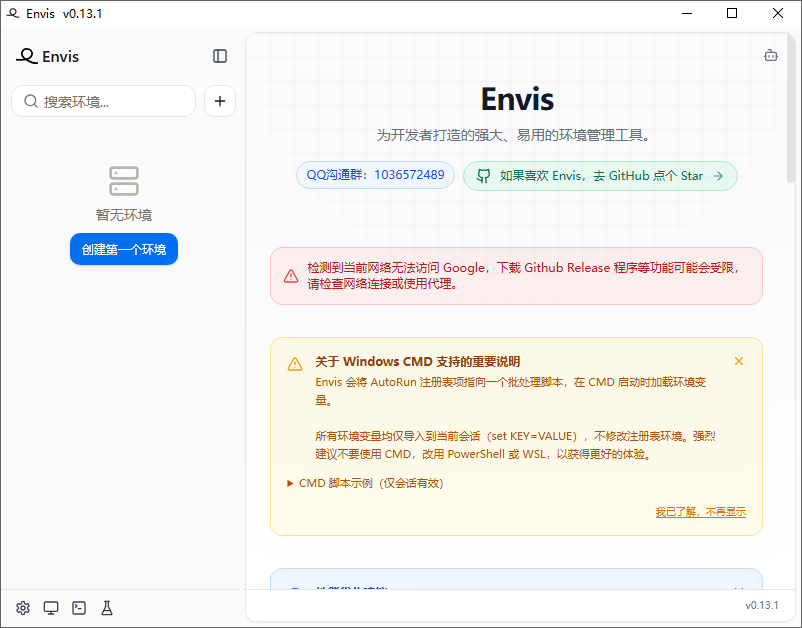The image size is (802, 628).
Task: Click the server icon above 暂无环境
Action: click(x=124, y=181)
